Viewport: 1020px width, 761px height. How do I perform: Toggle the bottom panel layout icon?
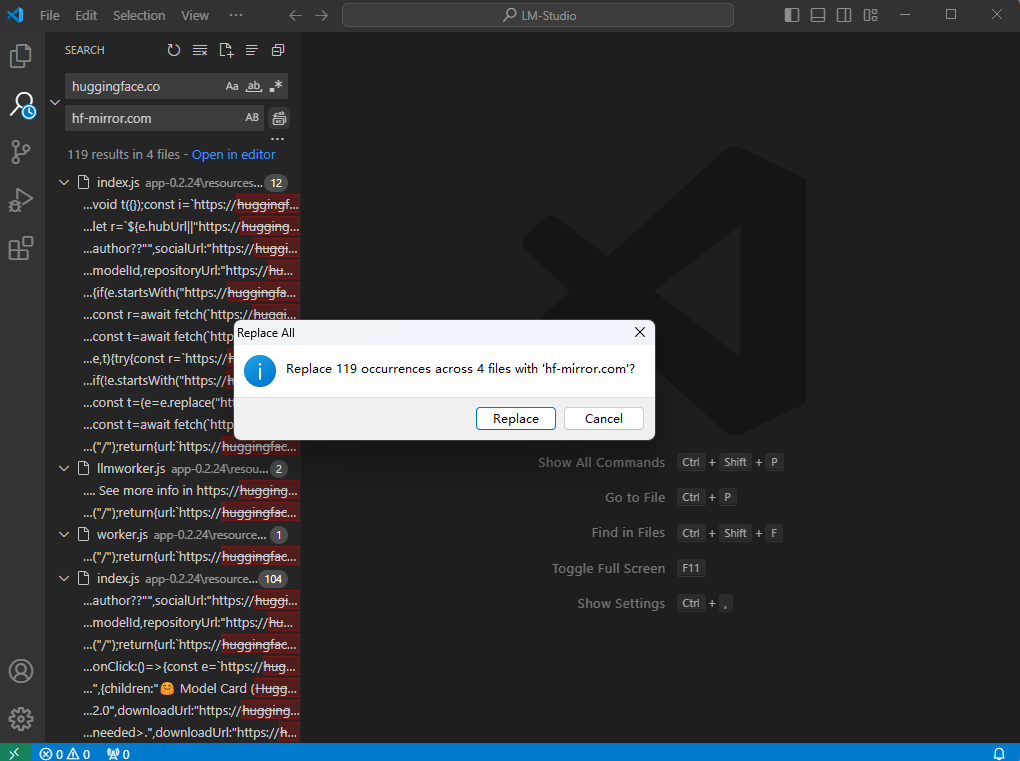pyautogui.click(x=818, y=15)
